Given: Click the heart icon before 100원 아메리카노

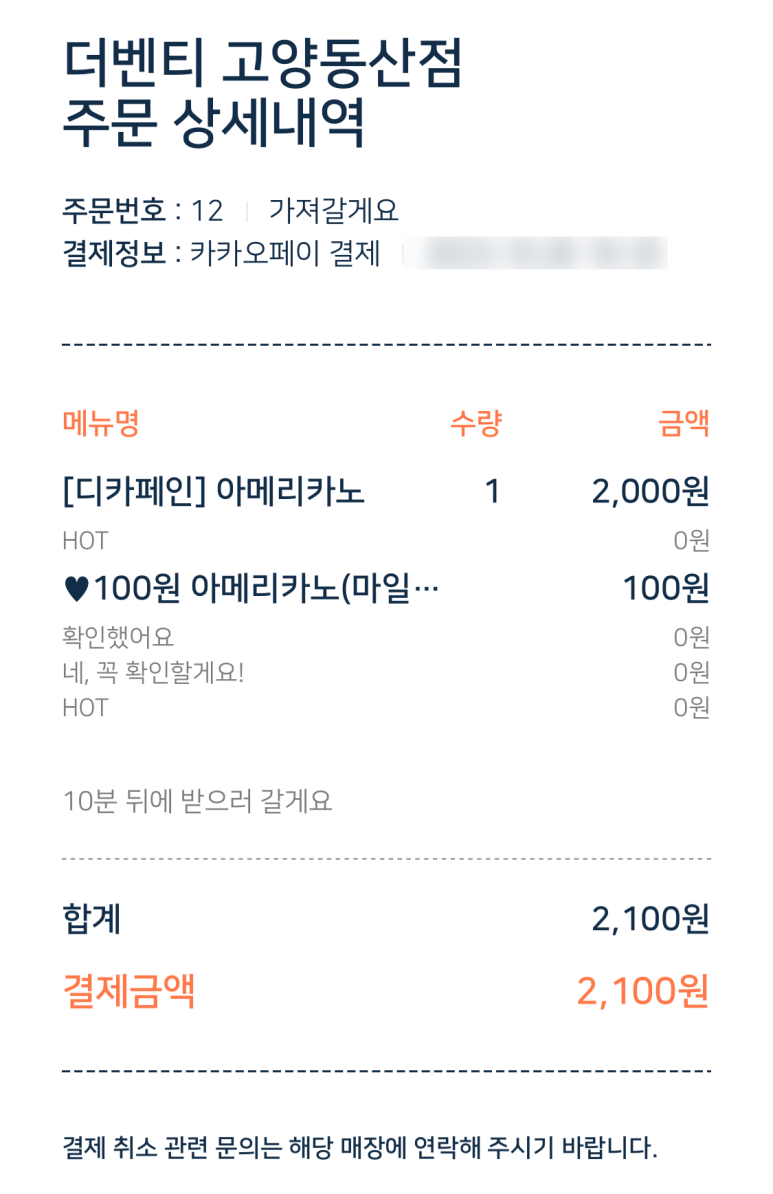Looking at the screenshot, I should click(x=75, y=589).
